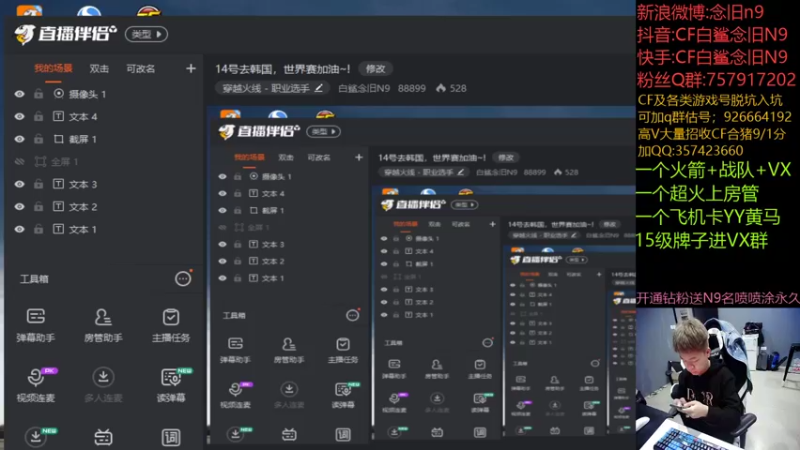This screenshot has width=800, height=450.
Task: Toggle the lock on 文本 4
Action: click(38, 116)
